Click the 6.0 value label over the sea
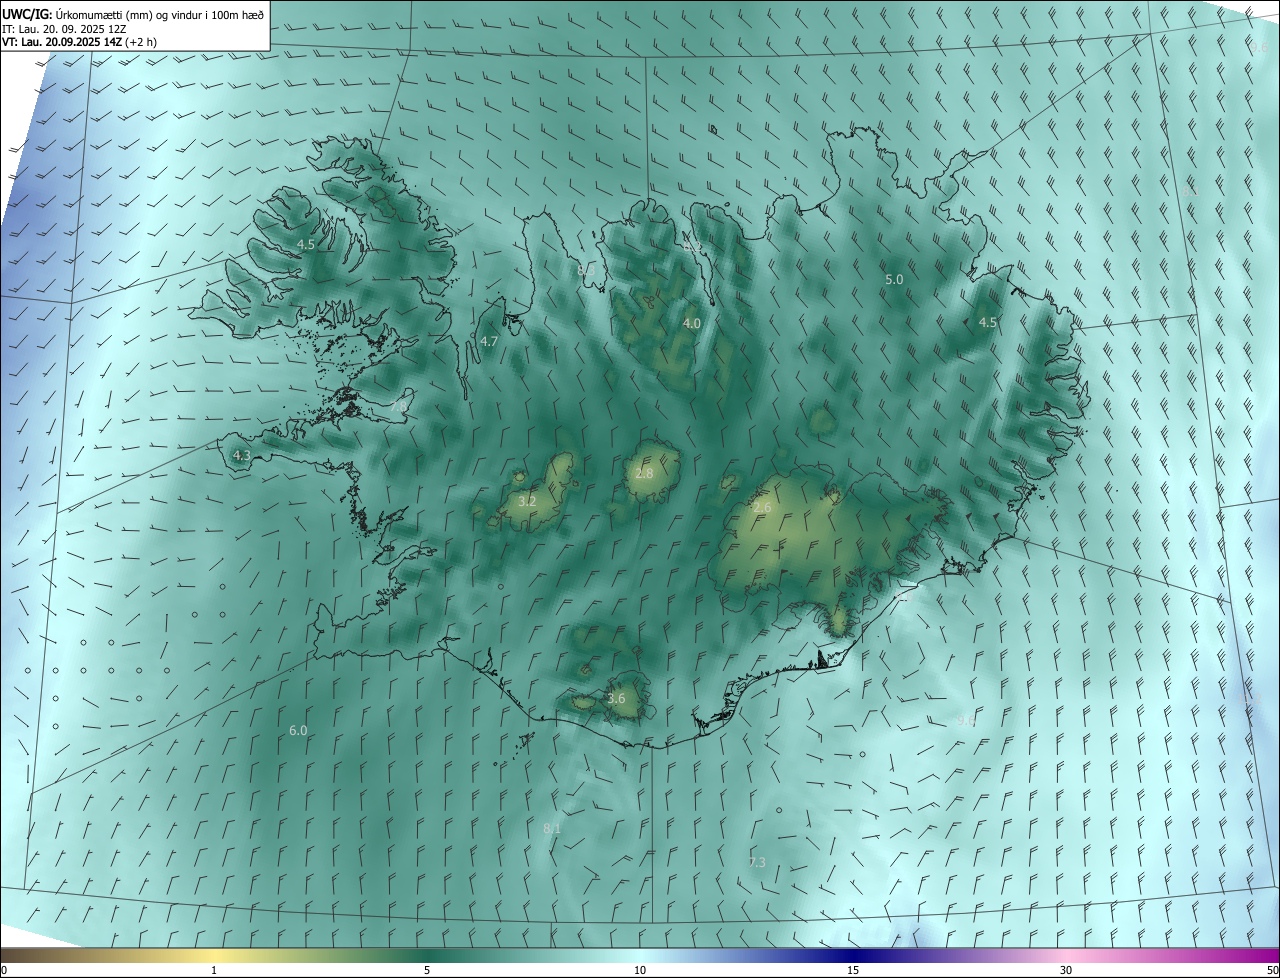Image resolution: width=1280 pixels, height=978 pixels. click(298, 730)
